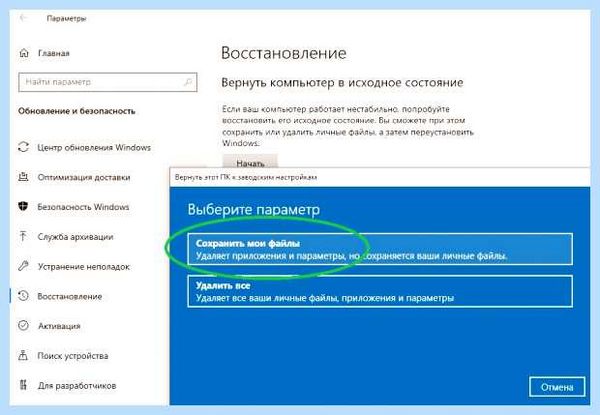Focus the Найти параметр search field
Viewport: 600px width, 415px height.
tap(108, 82)
